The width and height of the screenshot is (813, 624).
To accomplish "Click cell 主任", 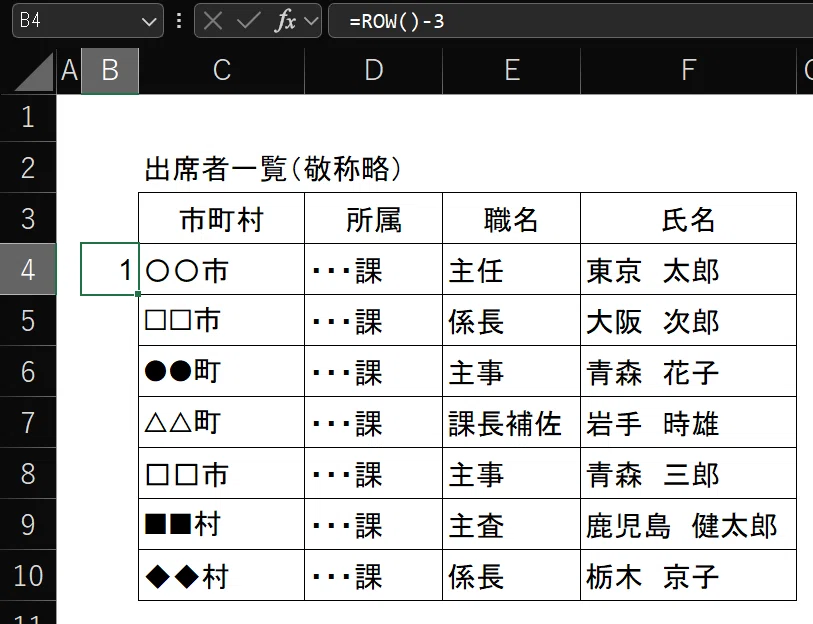I will 511,269.
